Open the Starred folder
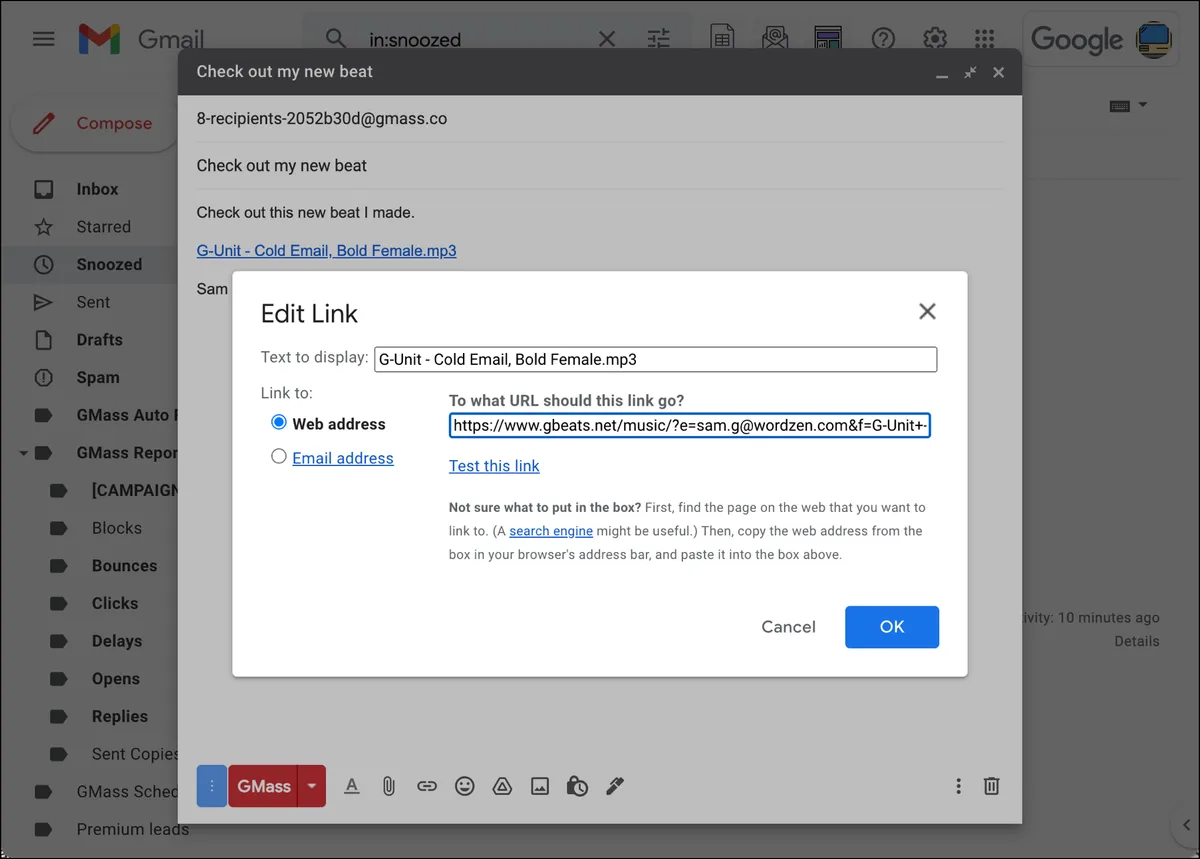The image size is (1200, 859). pos(103,227)
